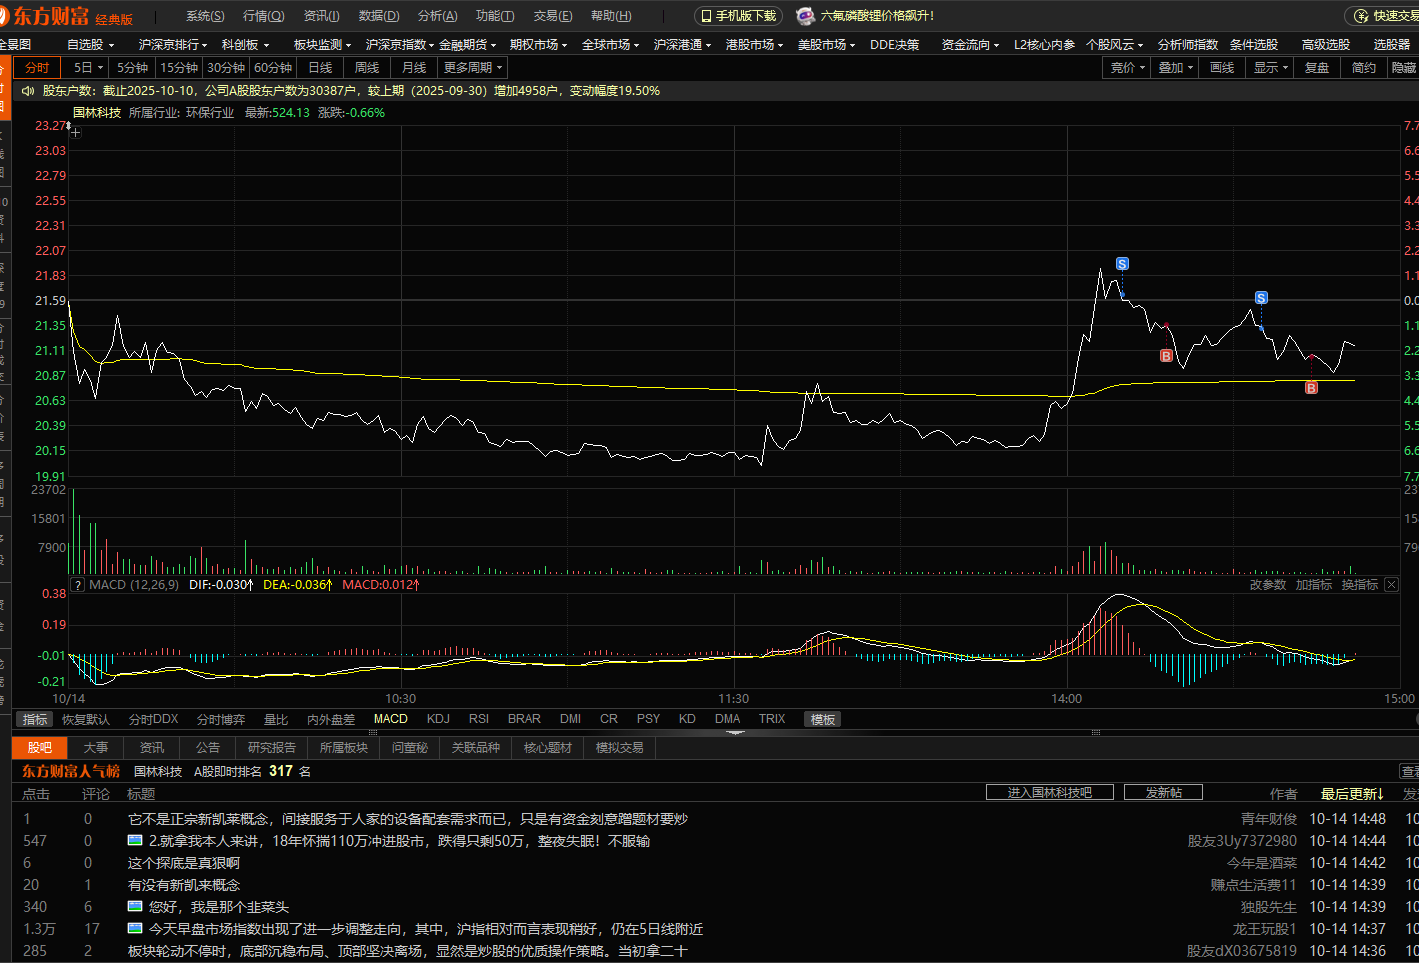Viewport: 1419px width, 963px height.
Task: Select the 日线 daily chart period
Action: point(320,68)
